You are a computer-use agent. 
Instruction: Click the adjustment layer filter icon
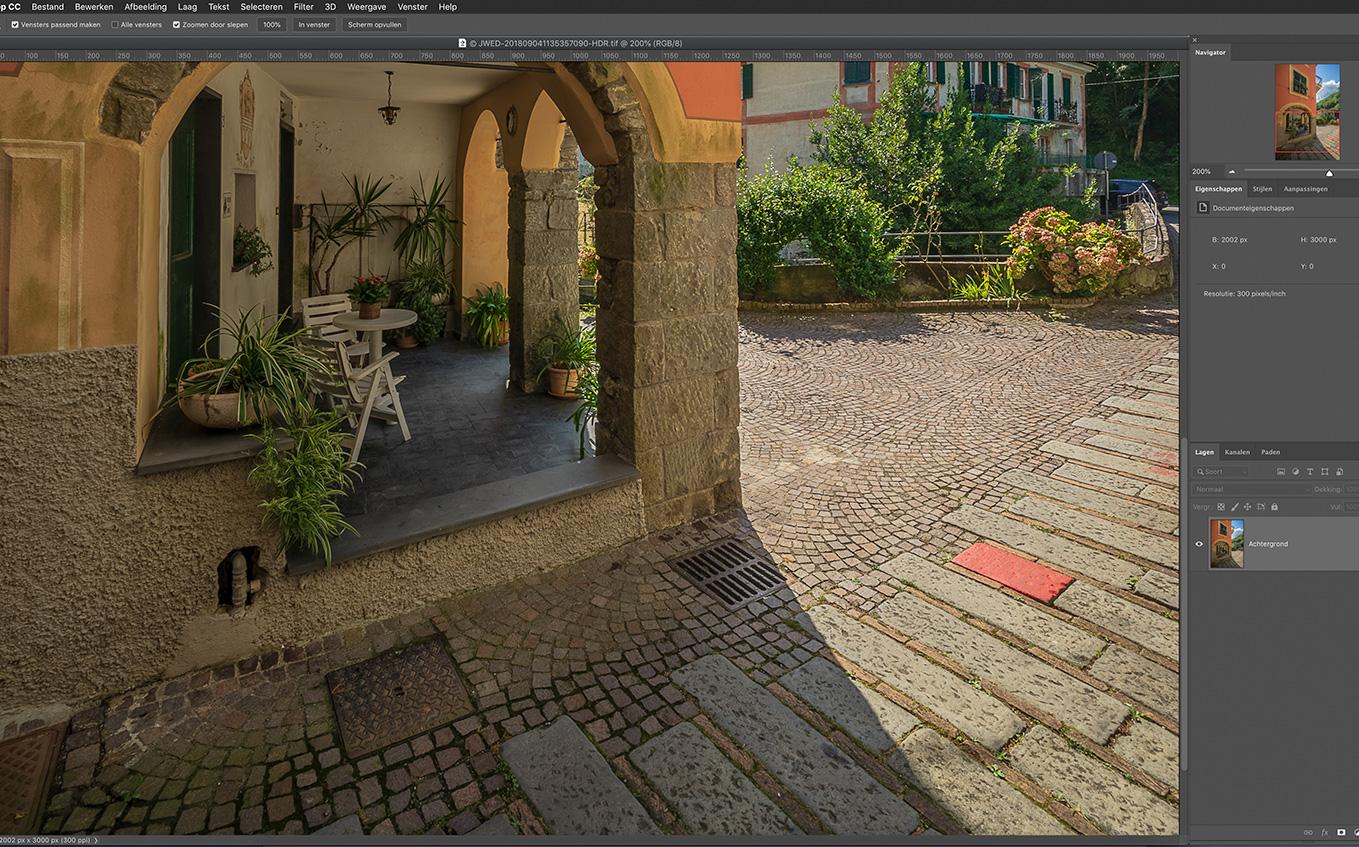point(1295,472)
